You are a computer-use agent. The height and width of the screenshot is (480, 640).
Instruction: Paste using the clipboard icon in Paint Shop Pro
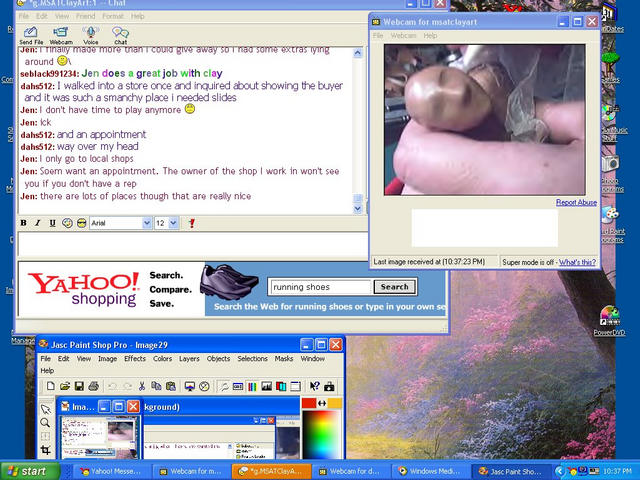[x=171, y=386]
